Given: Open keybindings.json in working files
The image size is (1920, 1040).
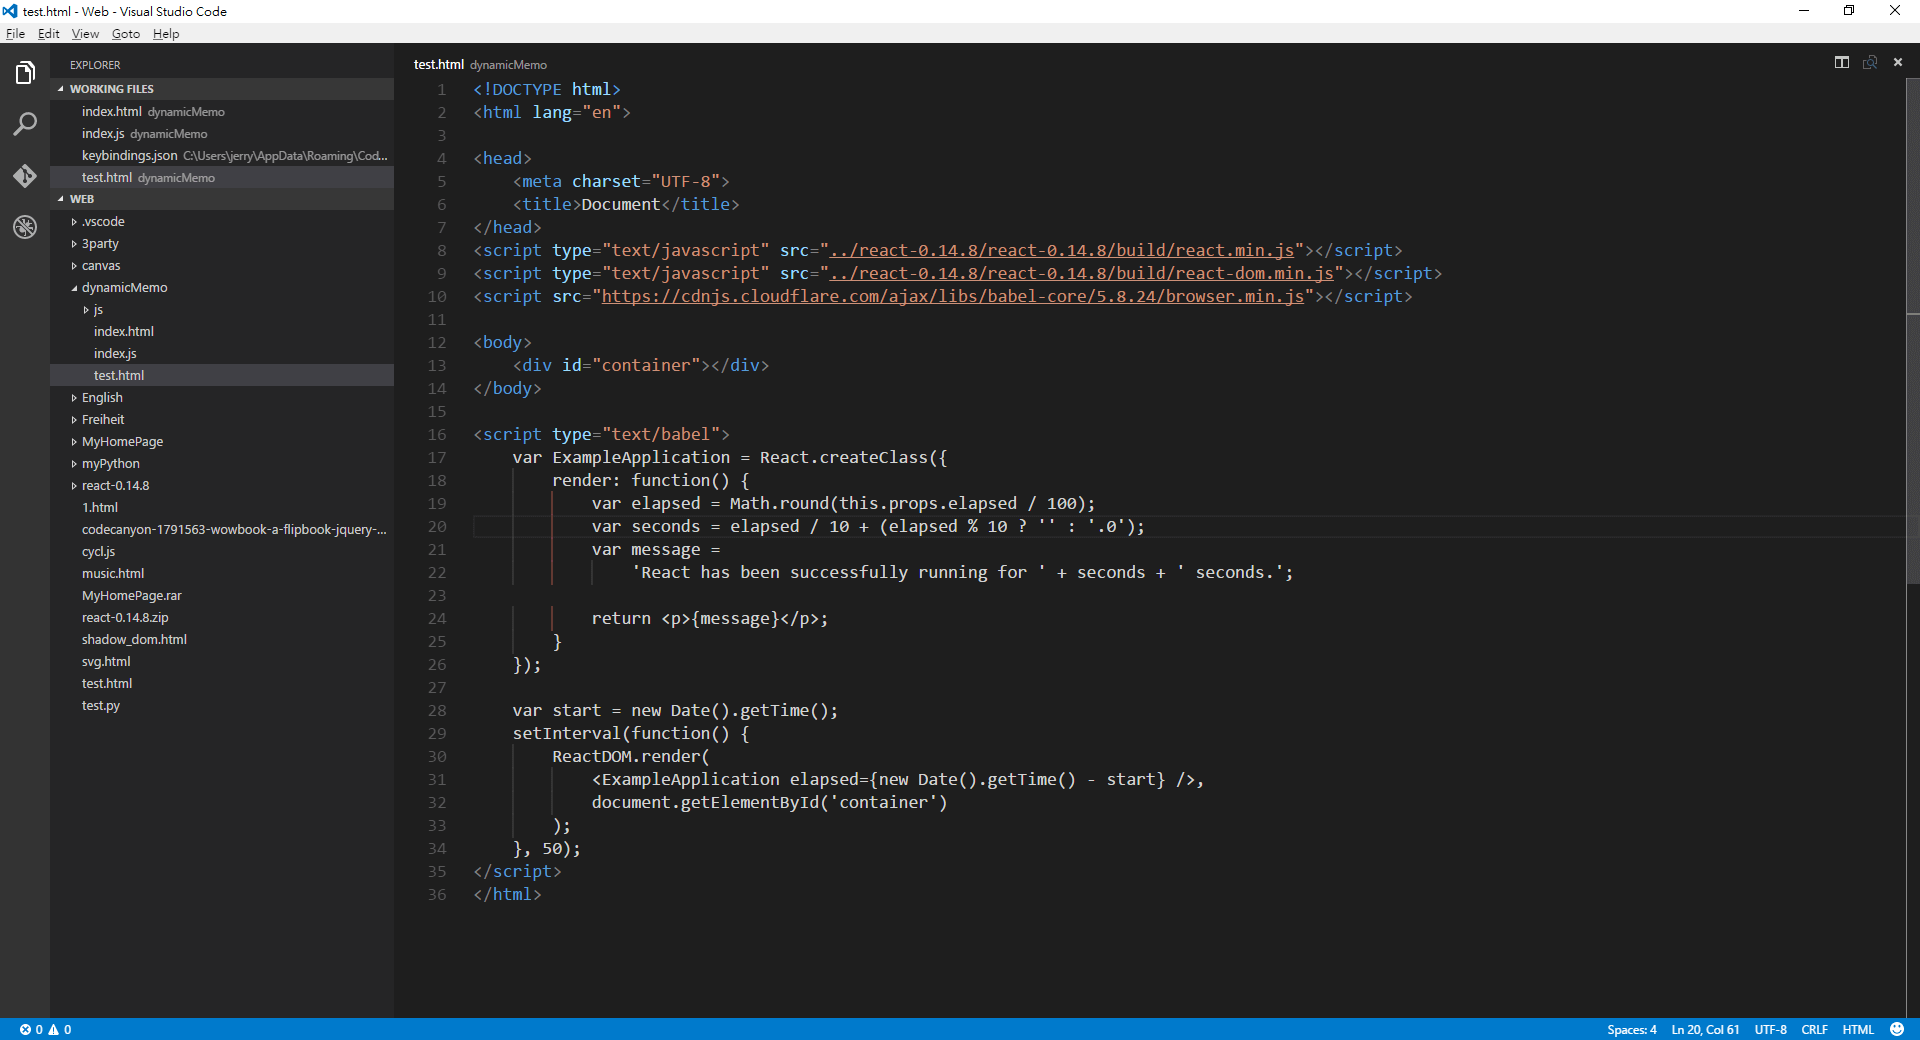Looking at the screenshot, I should (x=222, y=155).
